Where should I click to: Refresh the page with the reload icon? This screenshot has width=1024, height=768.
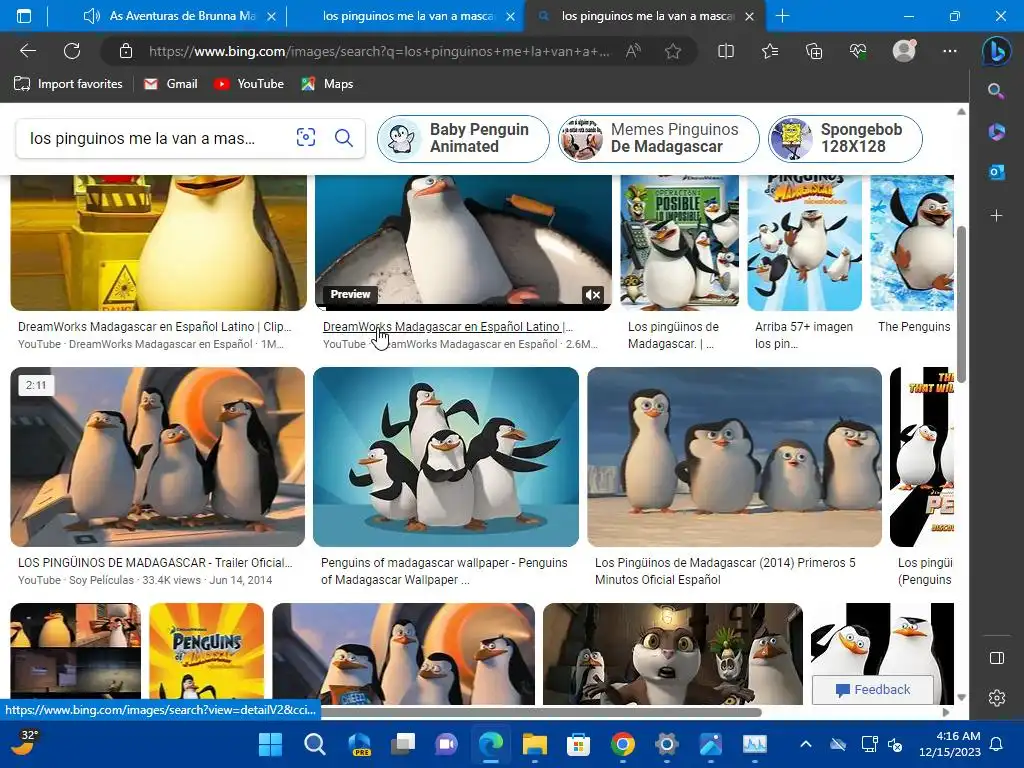click(x=72, y=51)
